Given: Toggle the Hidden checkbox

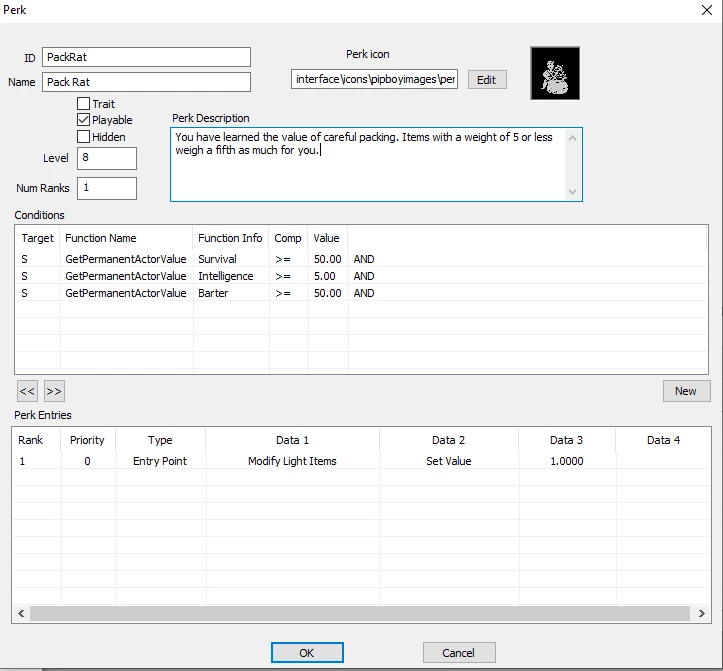Looking at the screenshot, I should [83, 137].
